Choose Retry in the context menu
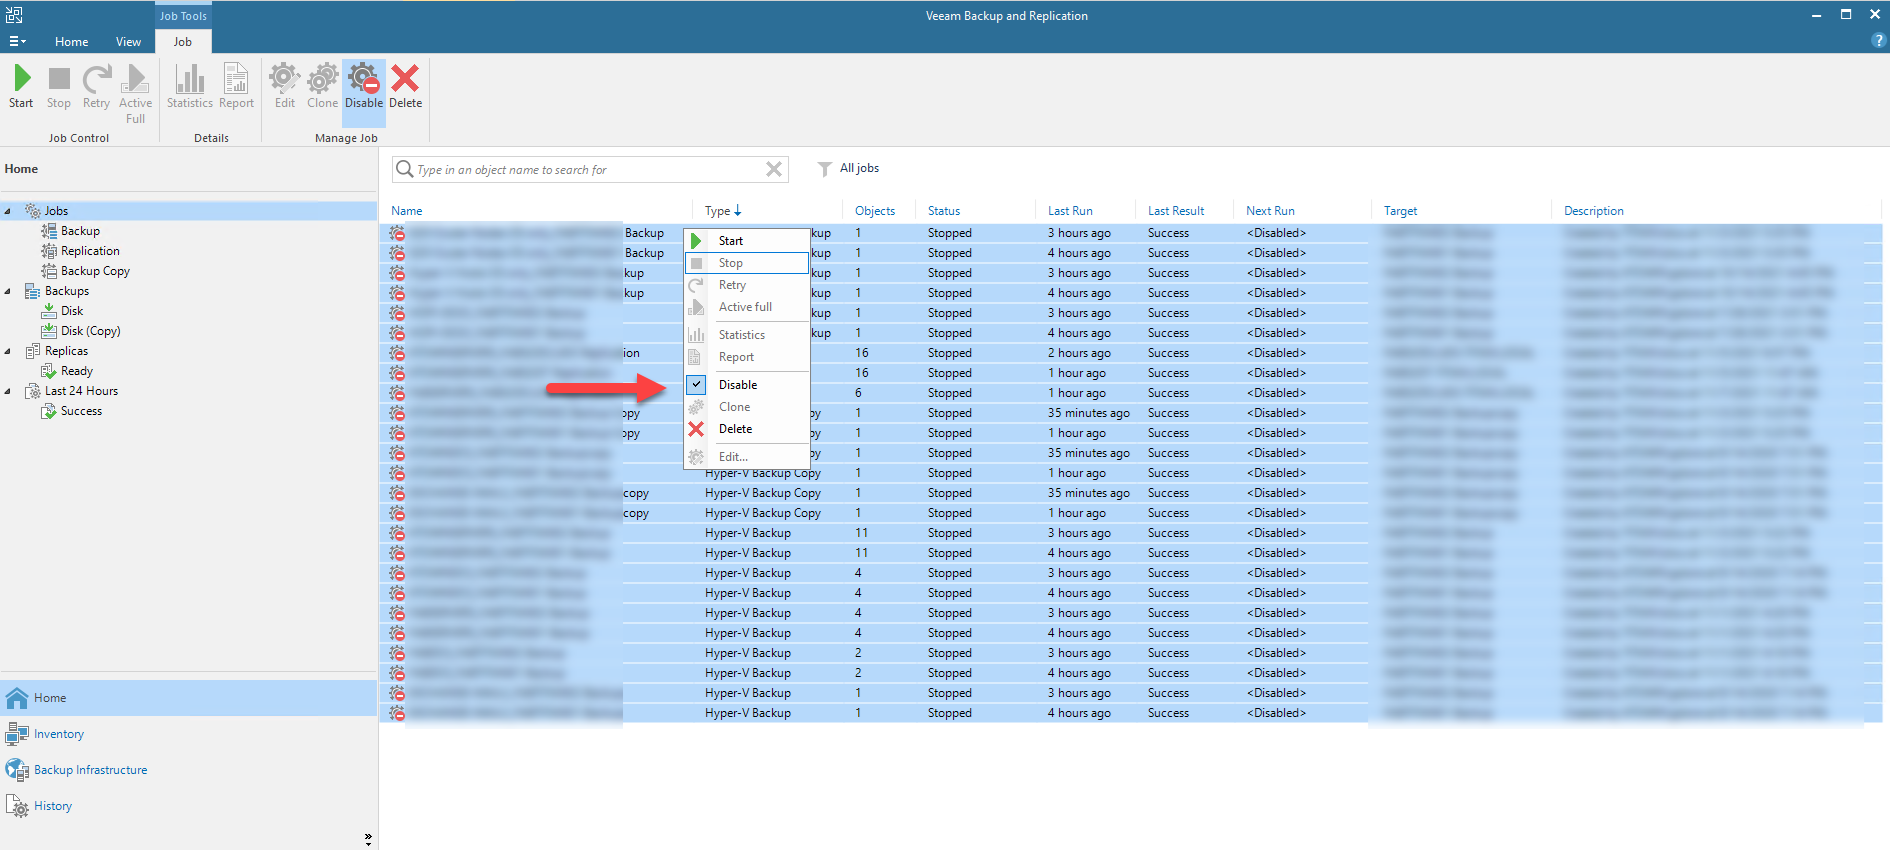Image resolution: width=1890 pixels, height=850 pixels. tap(747, 285)
